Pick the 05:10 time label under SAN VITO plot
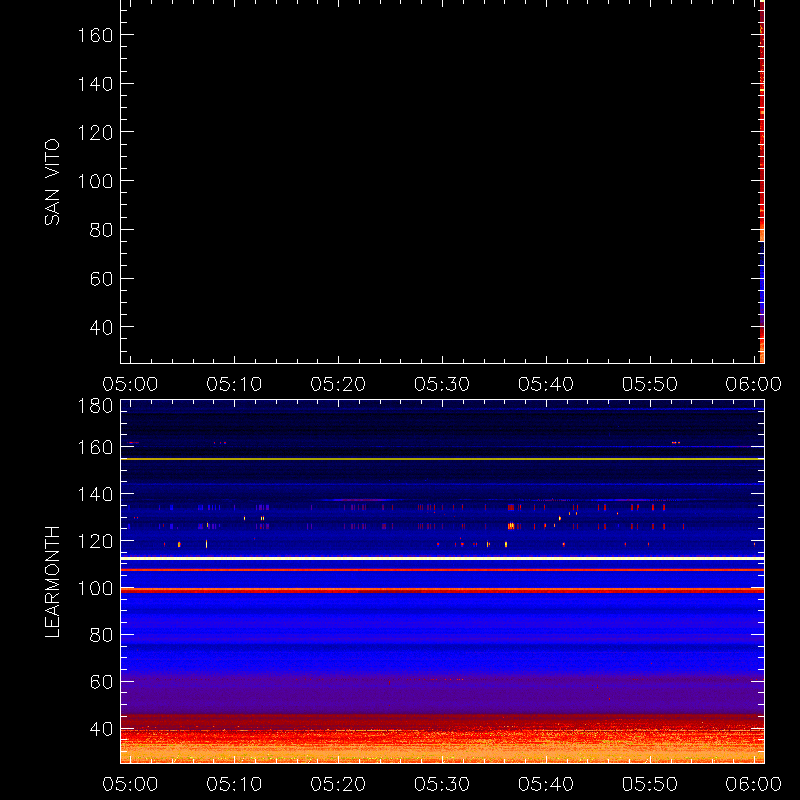 click(x=234, y=384)
